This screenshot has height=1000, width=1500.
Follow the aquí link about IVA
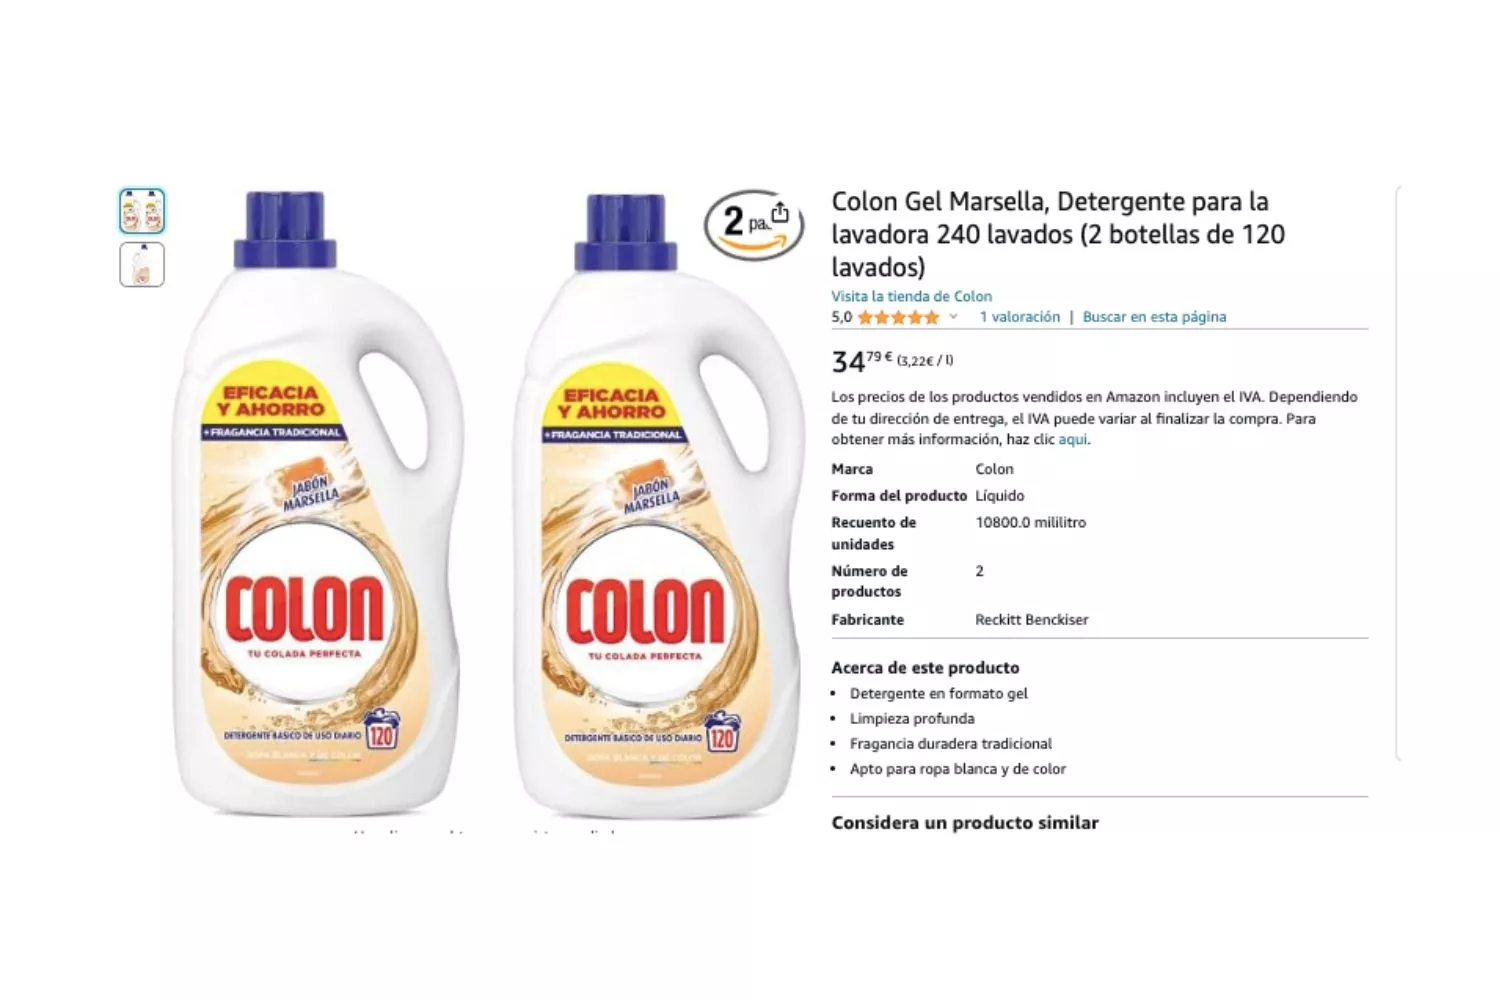1072,439
